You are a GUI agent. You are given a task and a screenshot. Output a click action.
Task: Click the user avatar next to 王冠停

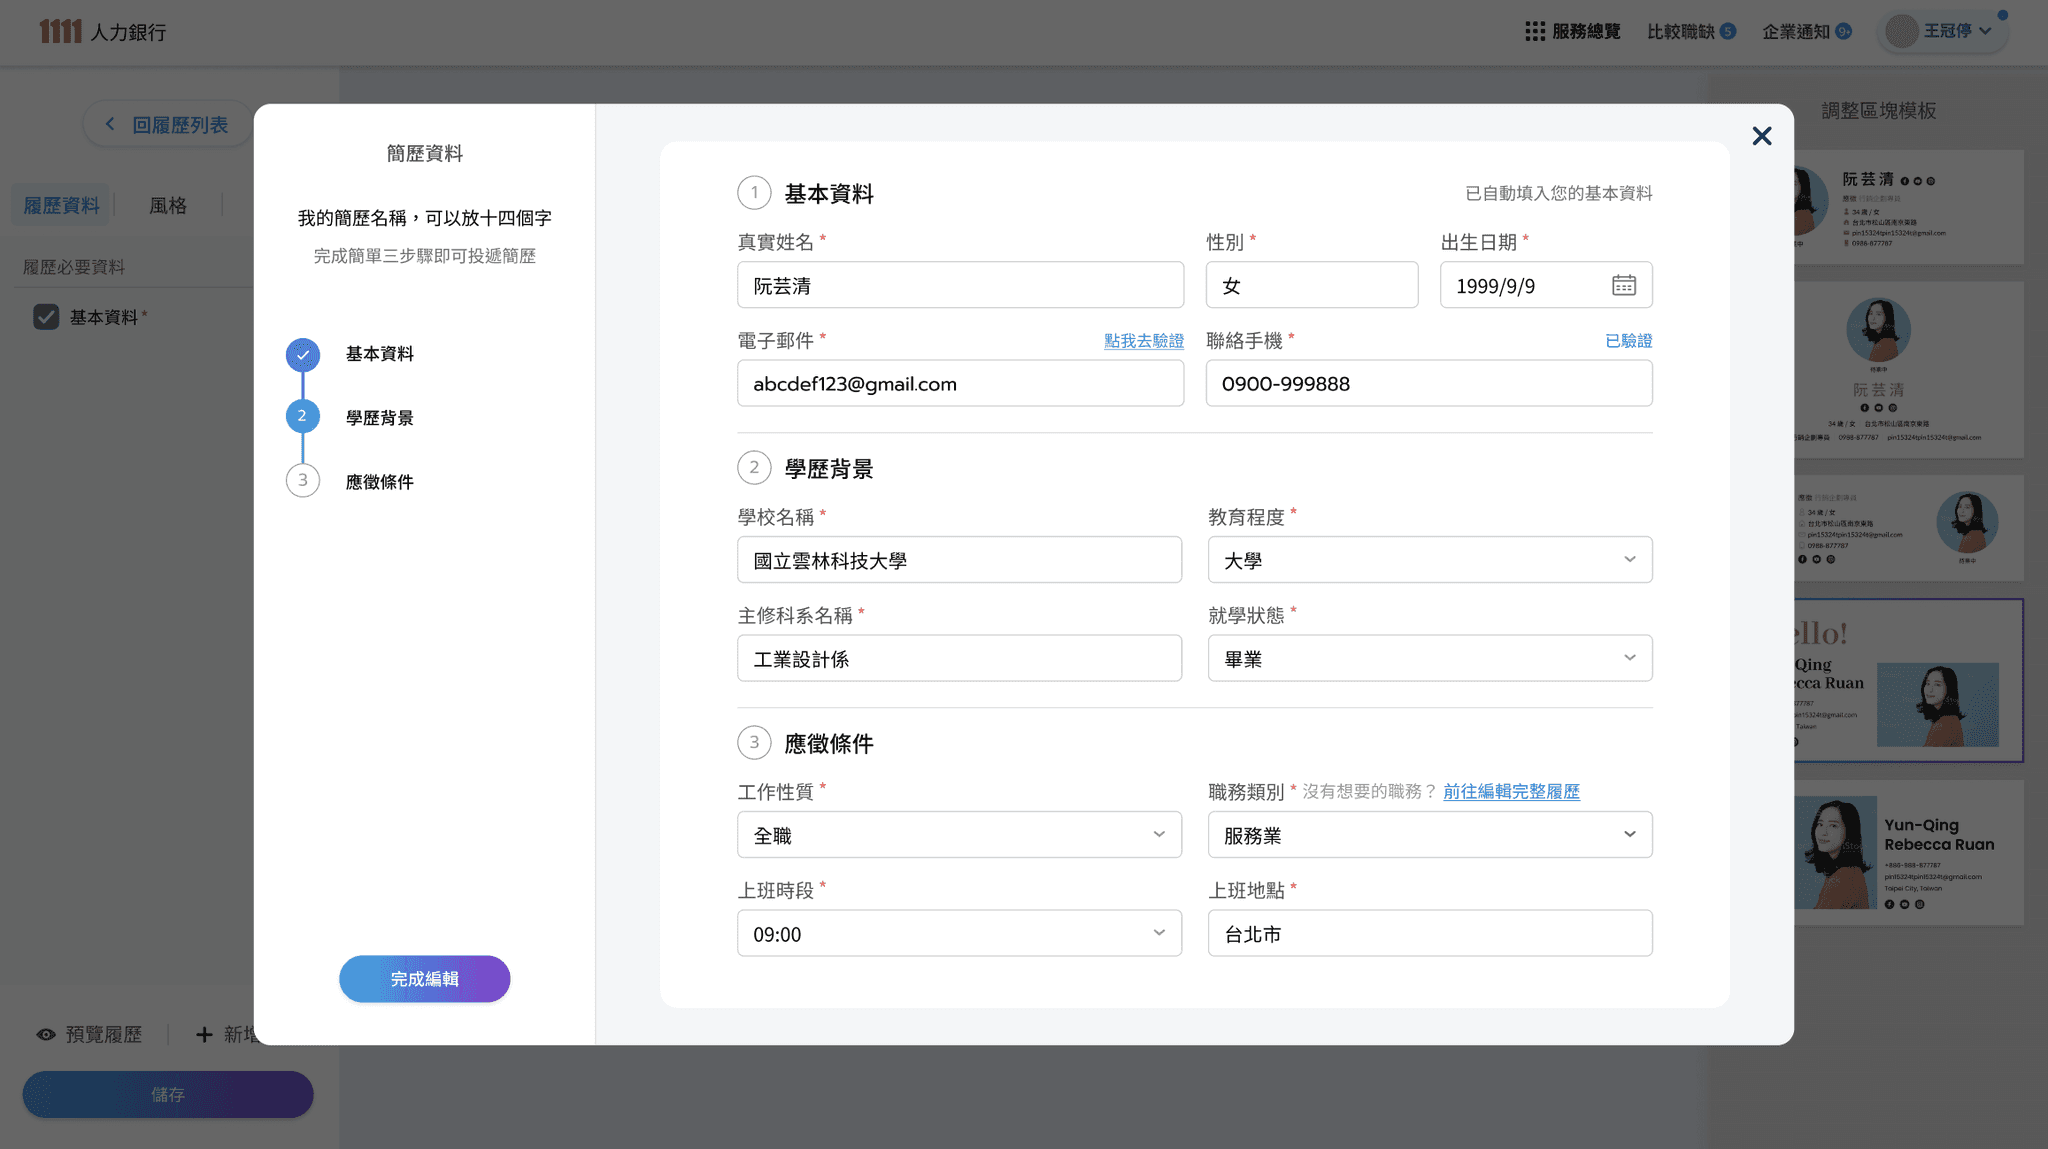(x=1901, y=31)
